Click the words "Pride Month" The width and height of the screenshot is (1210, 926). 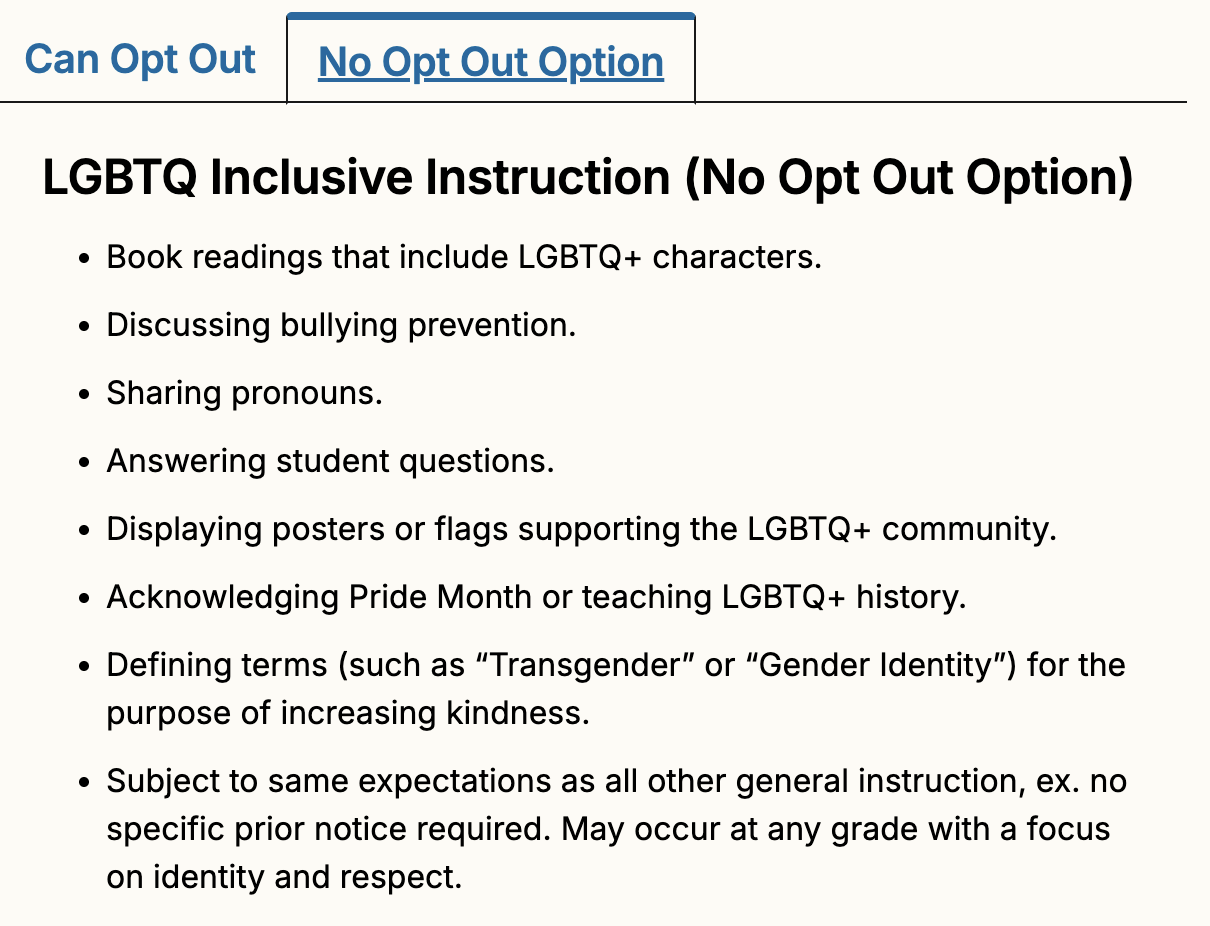[440, 597]
